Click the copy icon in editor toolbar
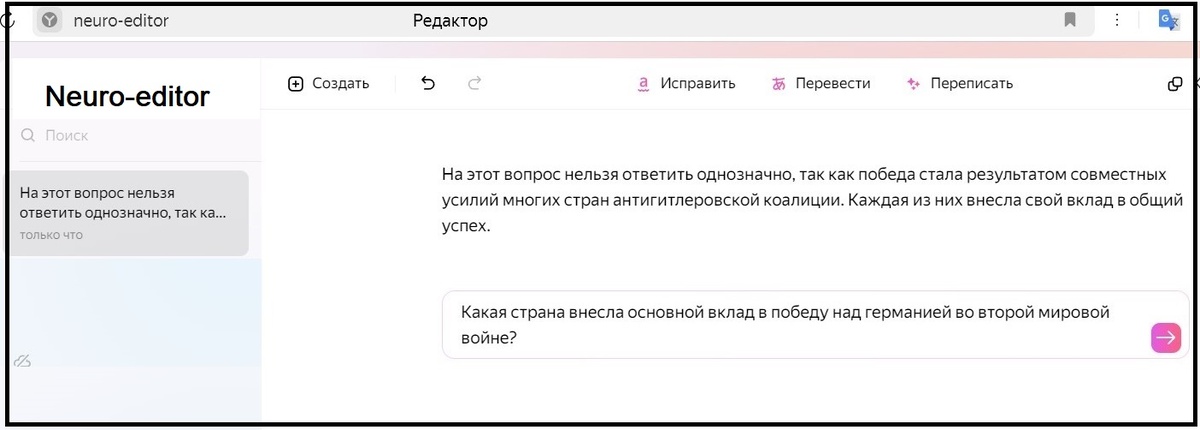This screenshot has height=430, width=1200. (1176, 84)
